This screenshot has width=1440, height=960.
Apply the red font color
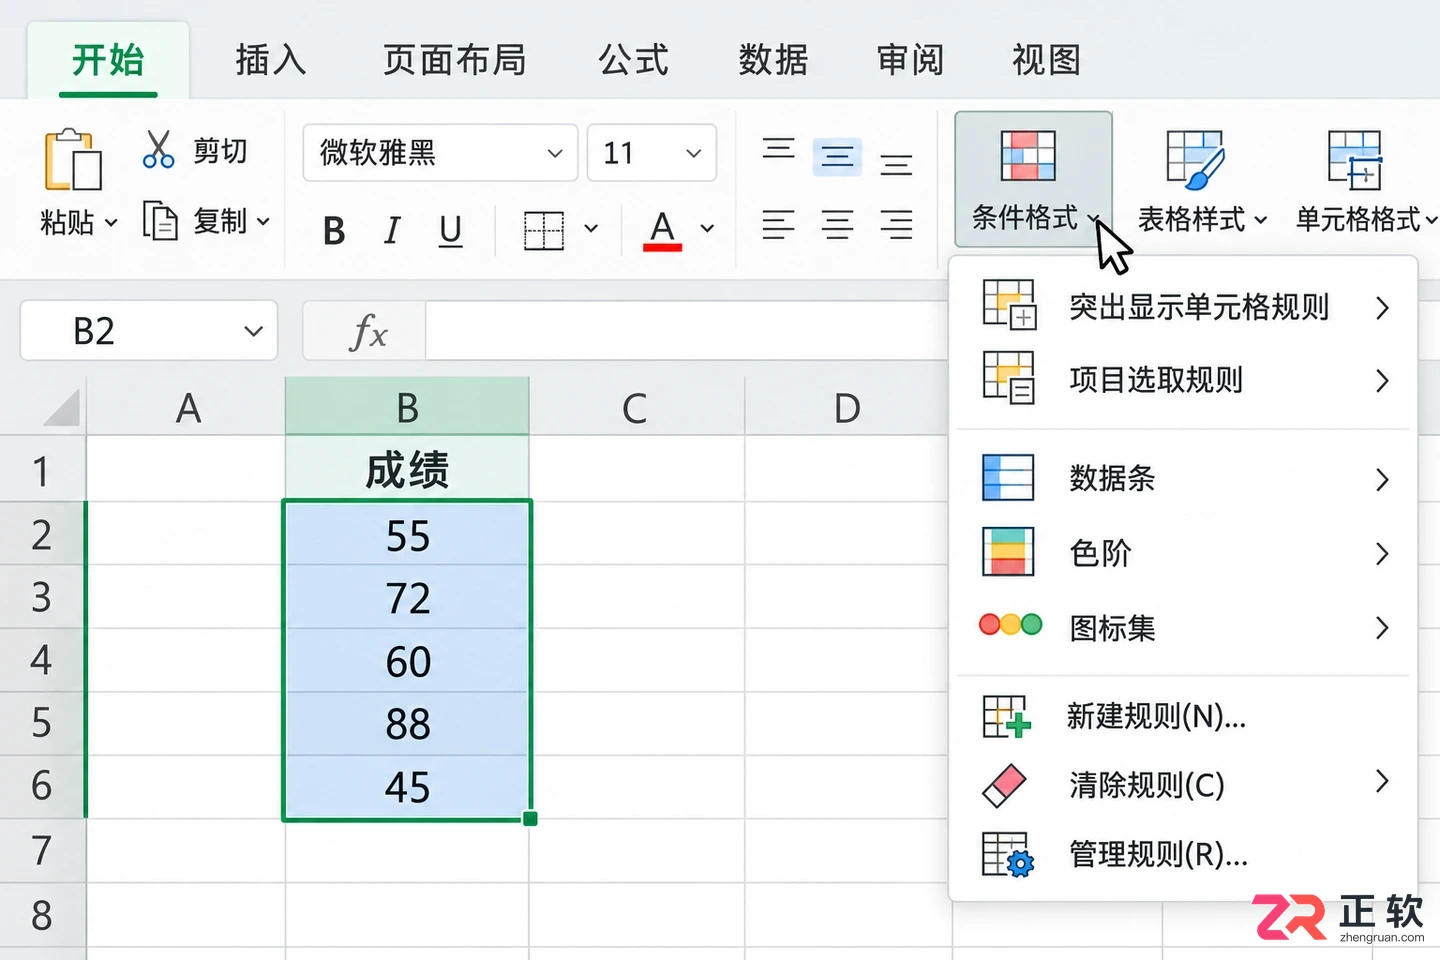point(662,230)
